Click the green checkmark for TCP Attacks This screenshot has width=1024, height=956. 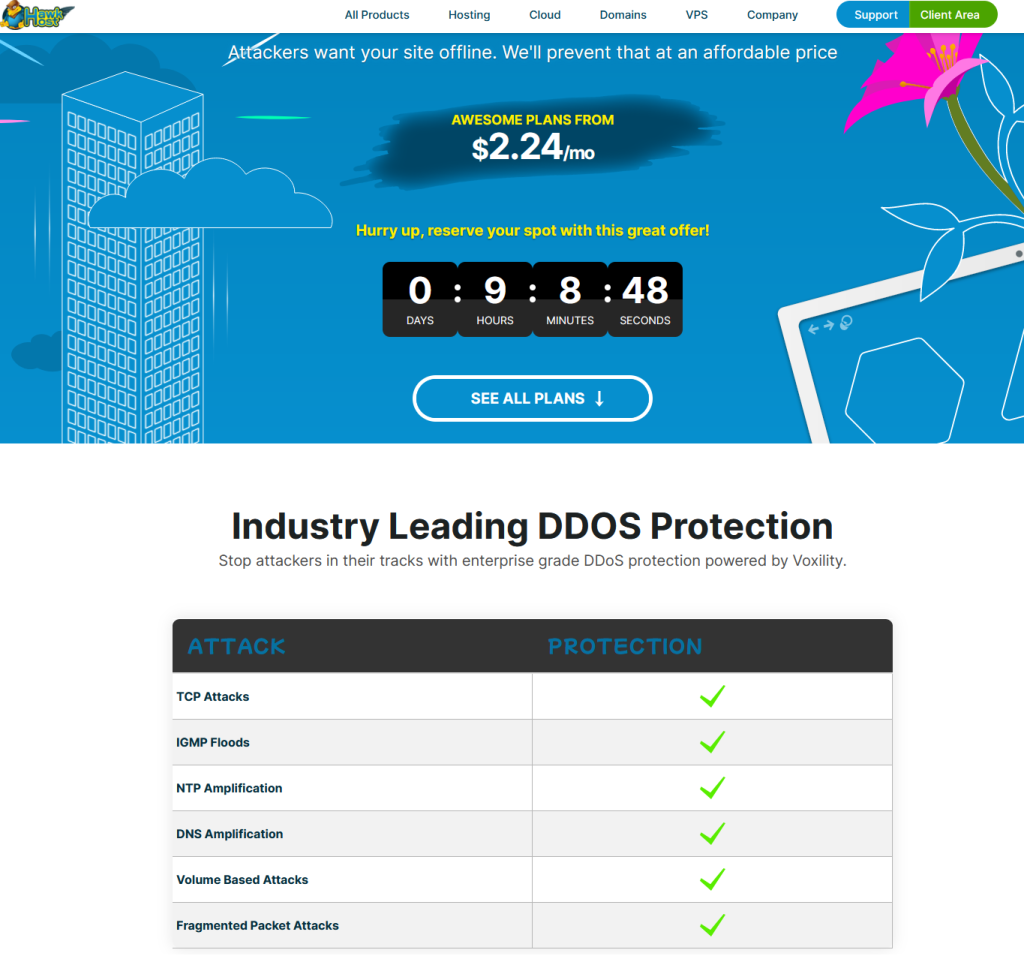[x=712, y=696]
